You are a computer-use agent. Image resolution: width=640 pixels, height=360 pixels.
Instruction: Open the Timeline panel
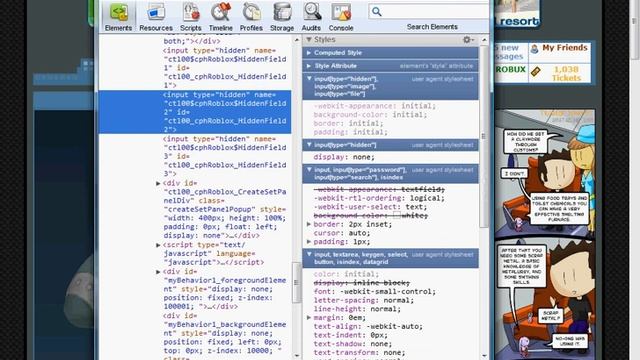click(x=220, y=17)
